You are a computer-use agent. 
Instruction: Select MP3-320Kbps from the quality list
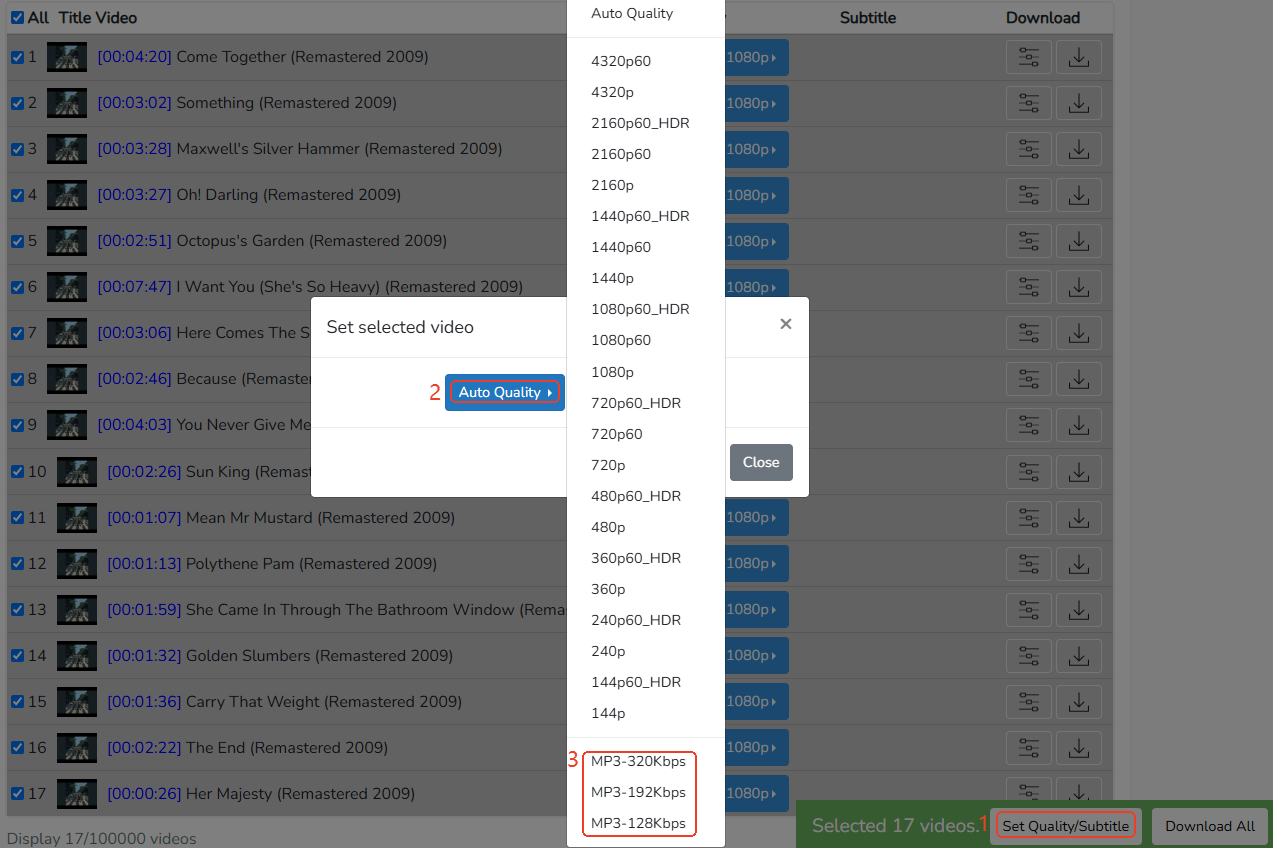click(638, 761)
